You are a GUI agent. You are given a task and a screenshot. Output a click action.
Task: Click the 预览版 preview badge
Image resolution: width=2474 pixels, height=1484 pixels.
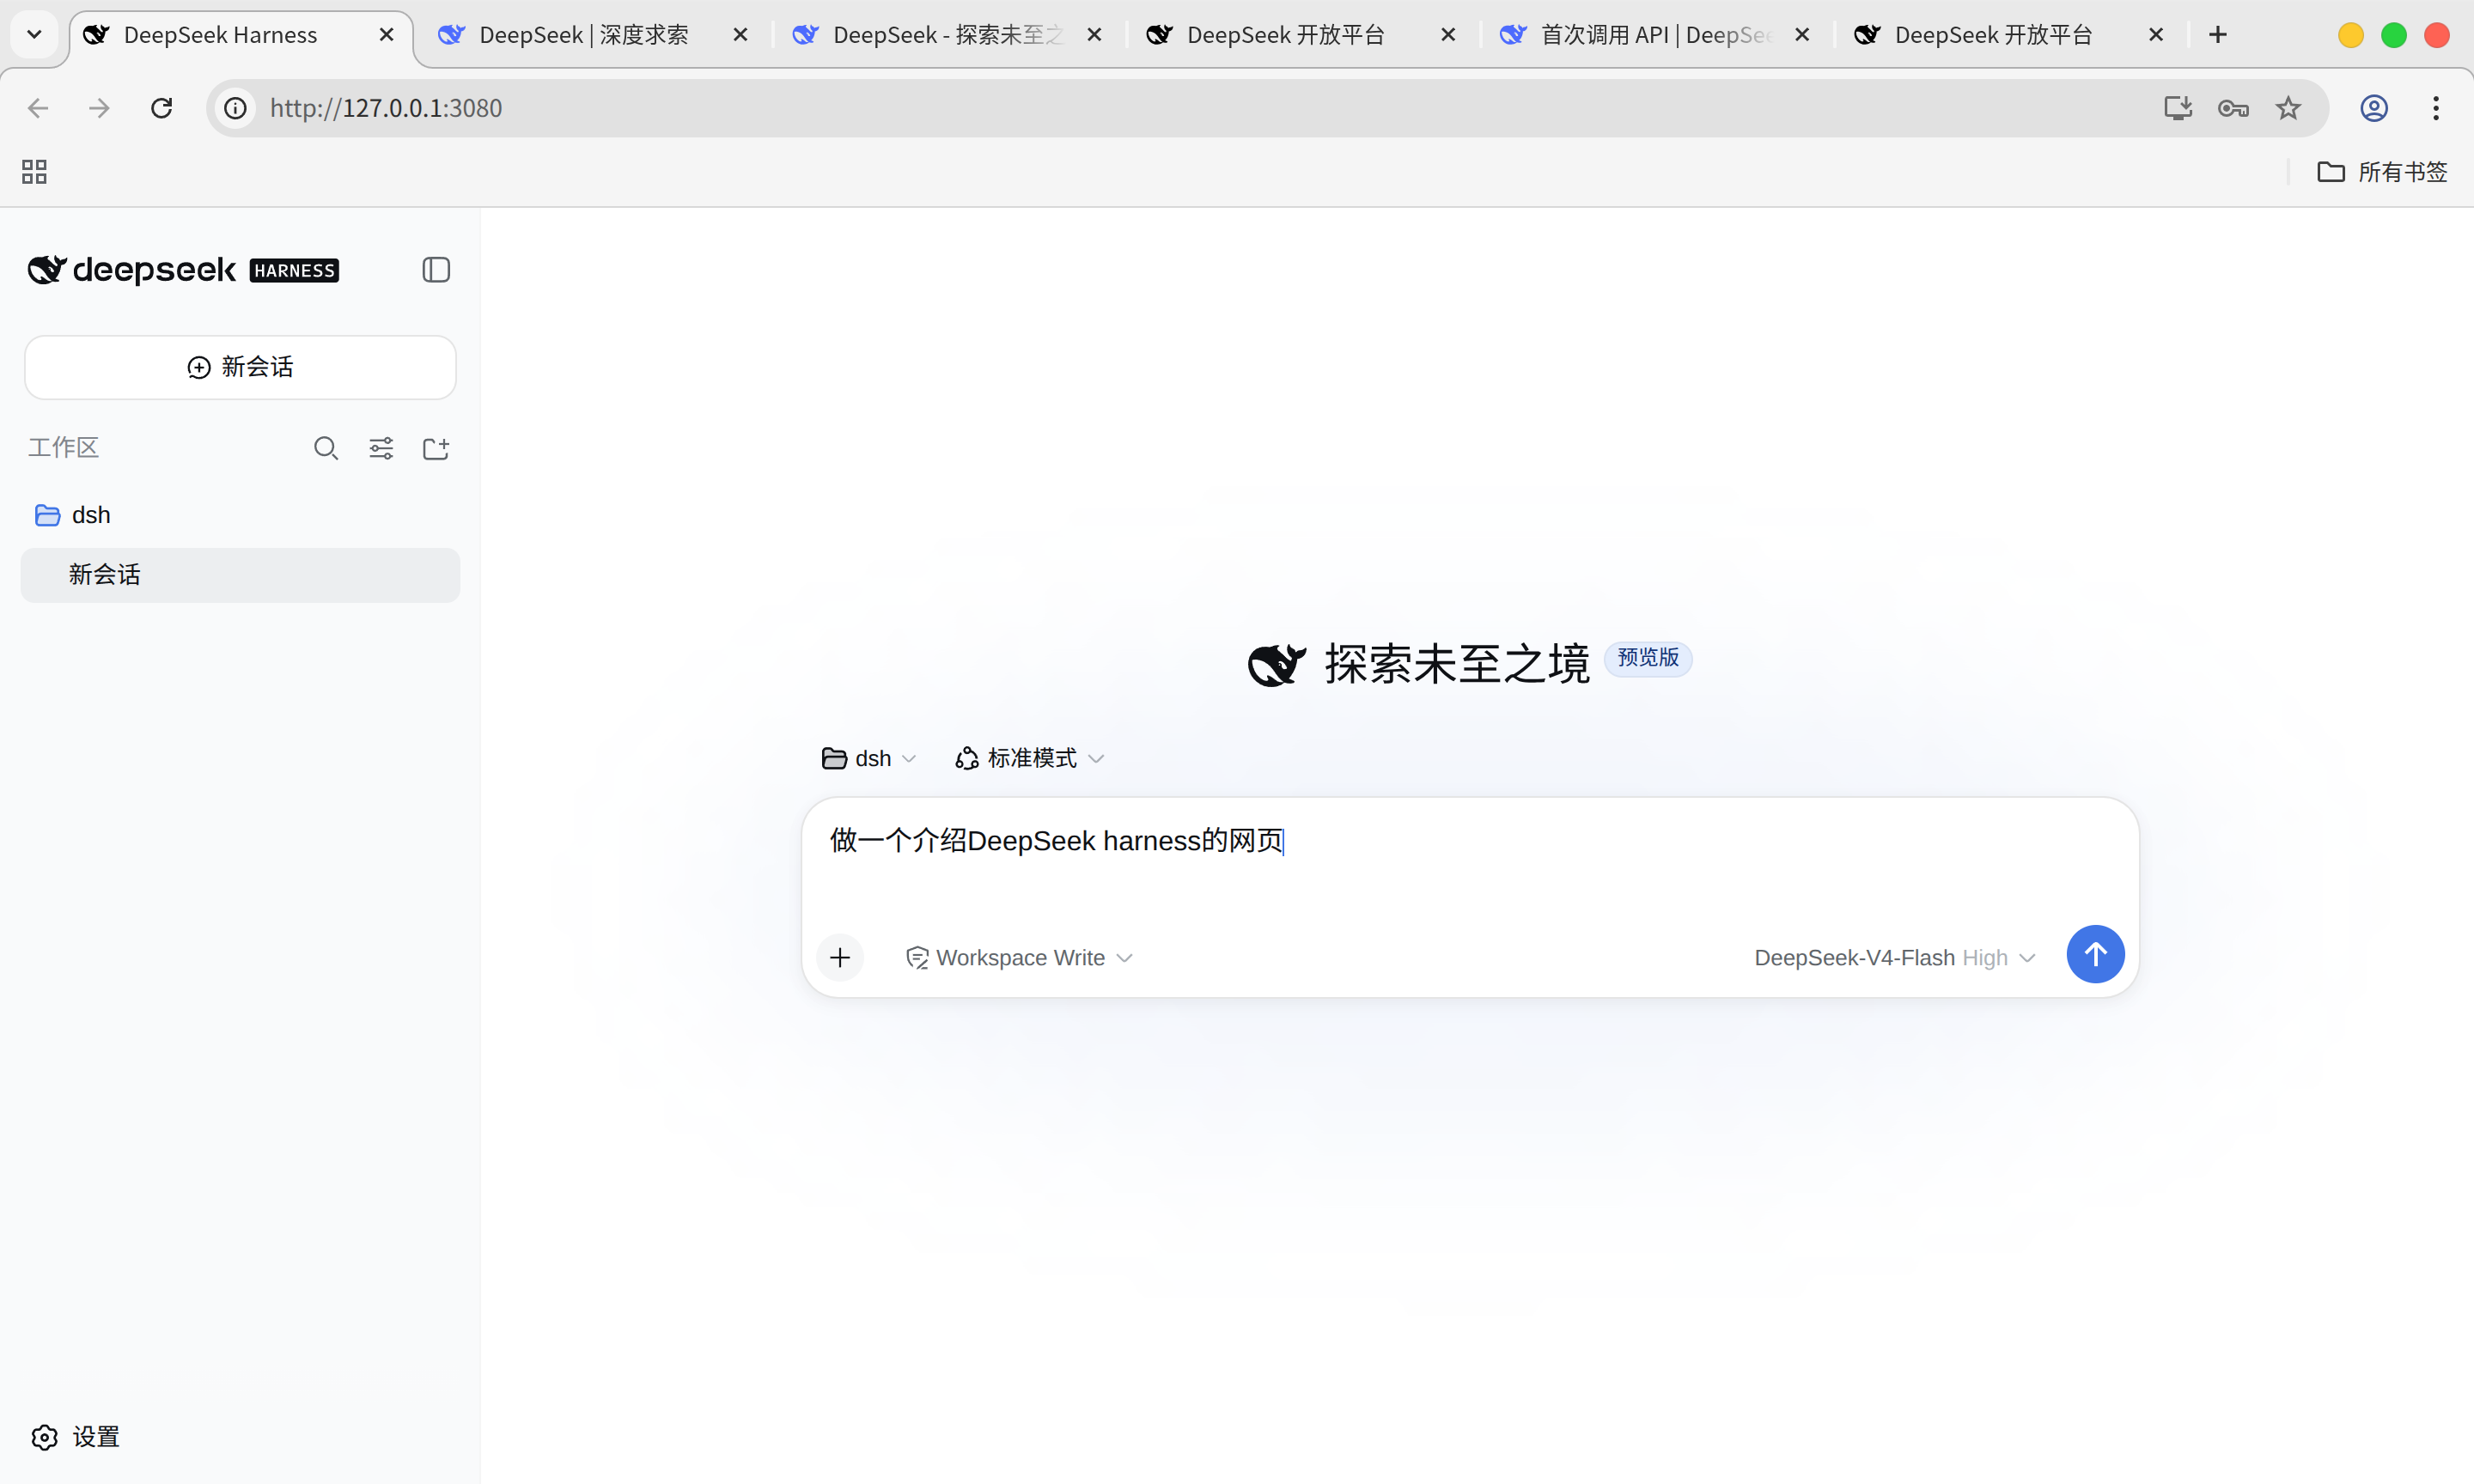pyautogui.click(x=1648, y=658)
